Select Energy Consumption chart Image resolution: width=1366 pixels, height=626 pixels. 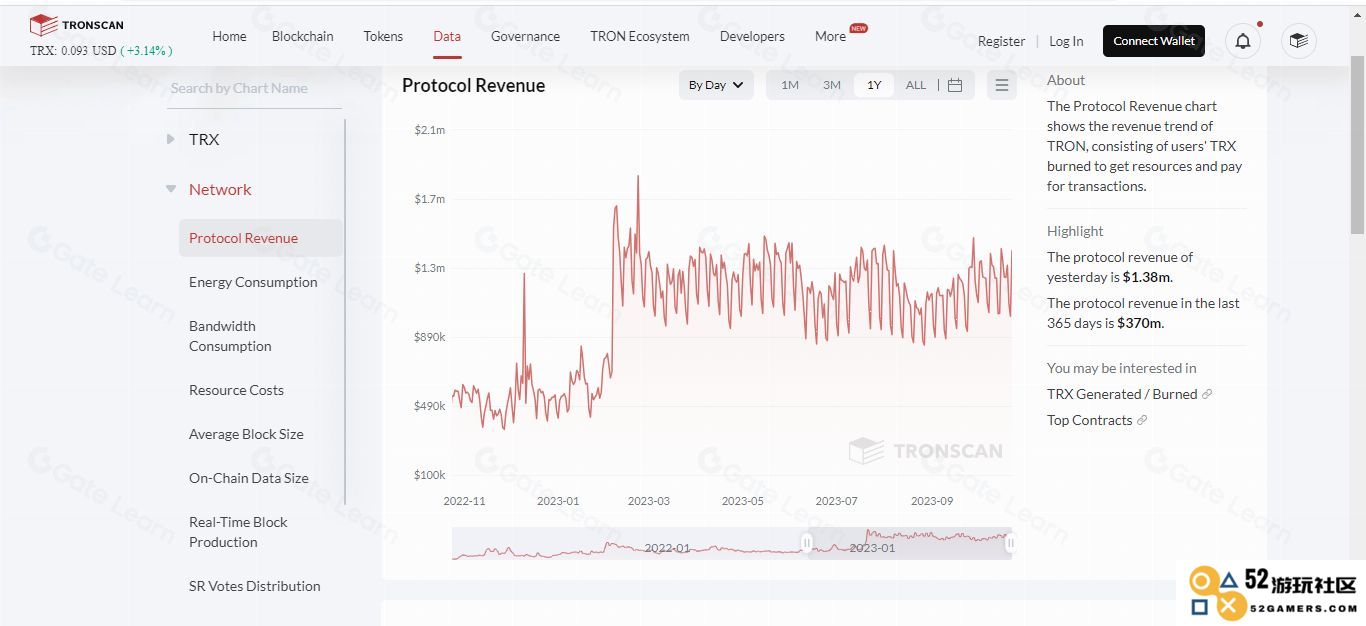(253, 282)
